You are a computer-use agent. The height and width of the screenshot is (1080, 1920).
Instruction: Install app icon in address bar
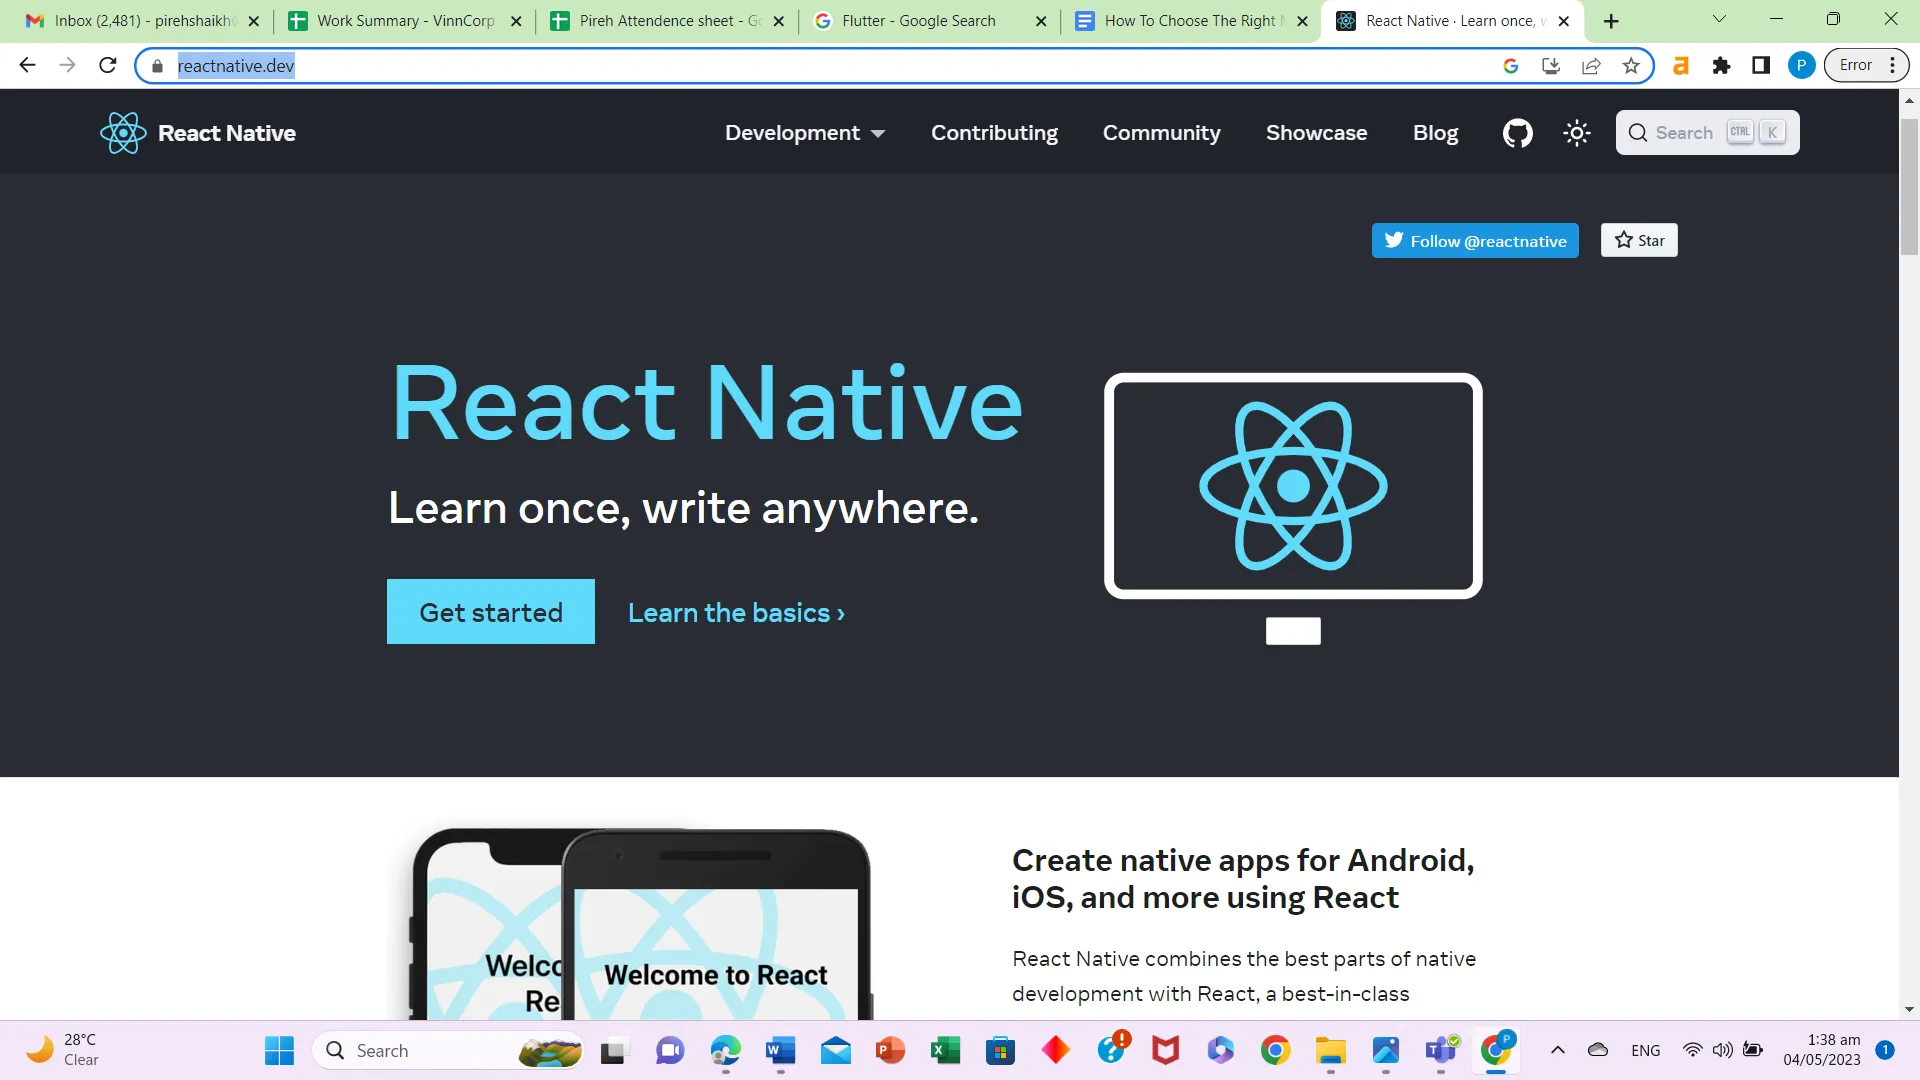(x=1551, y=66)
